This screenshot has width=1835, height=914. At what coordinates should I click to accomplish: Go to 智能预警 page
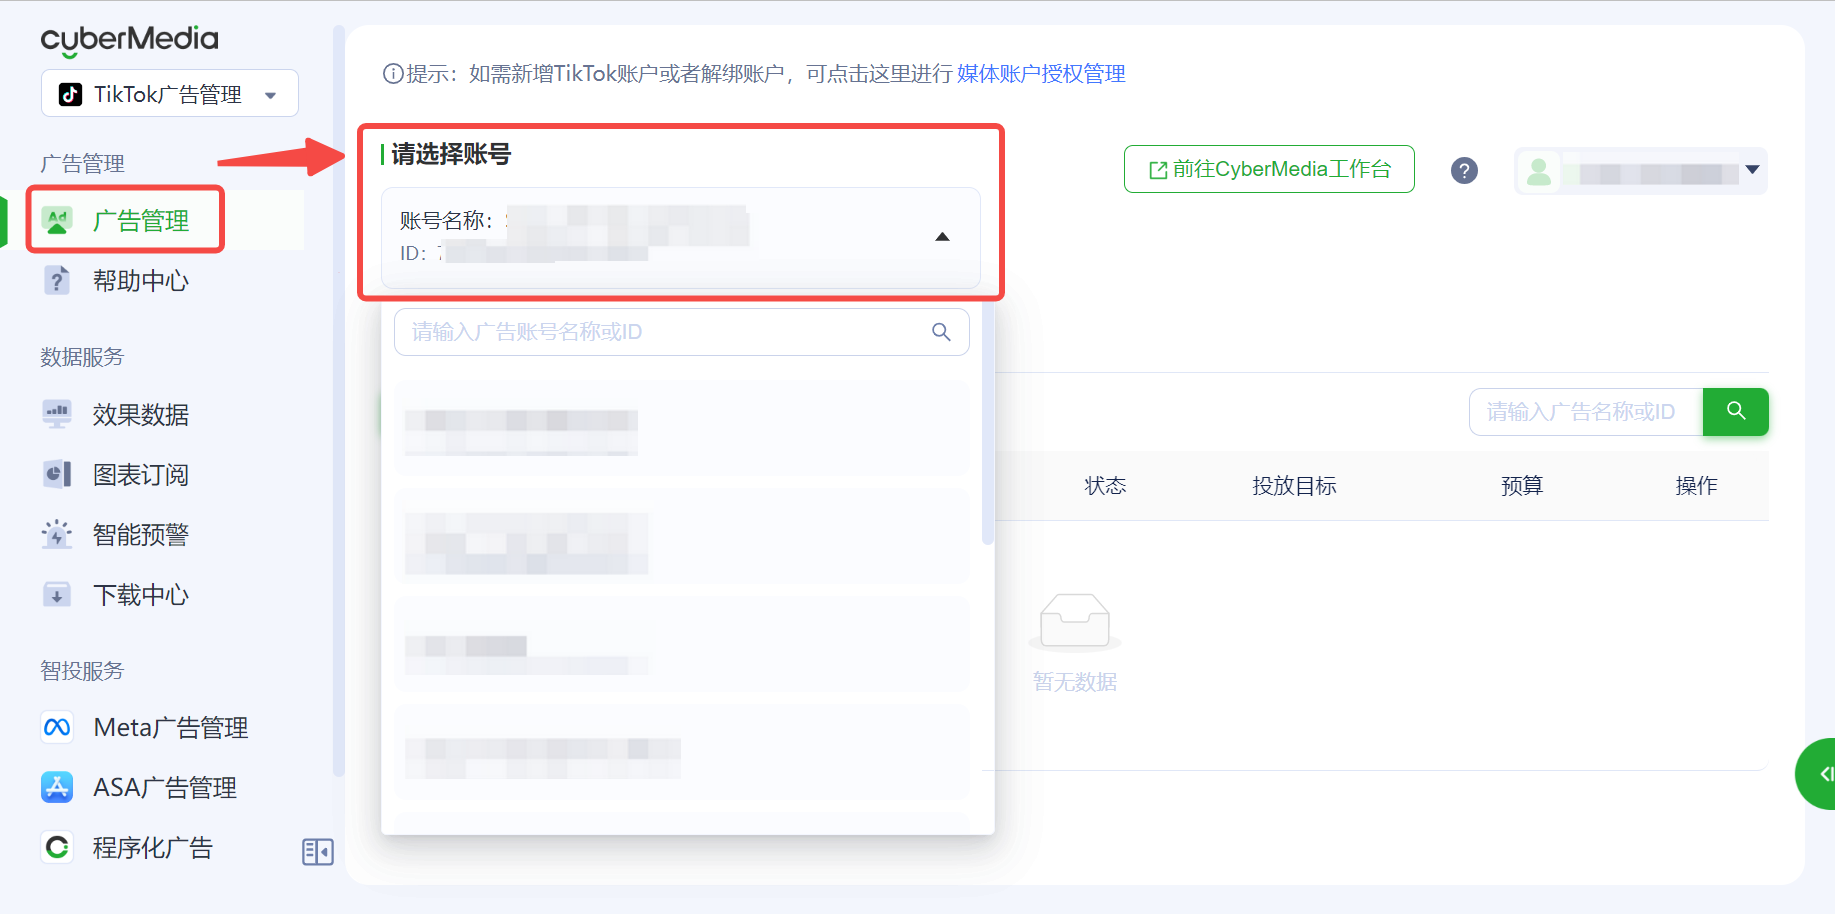pyautogui.click(x=140, y=534)
